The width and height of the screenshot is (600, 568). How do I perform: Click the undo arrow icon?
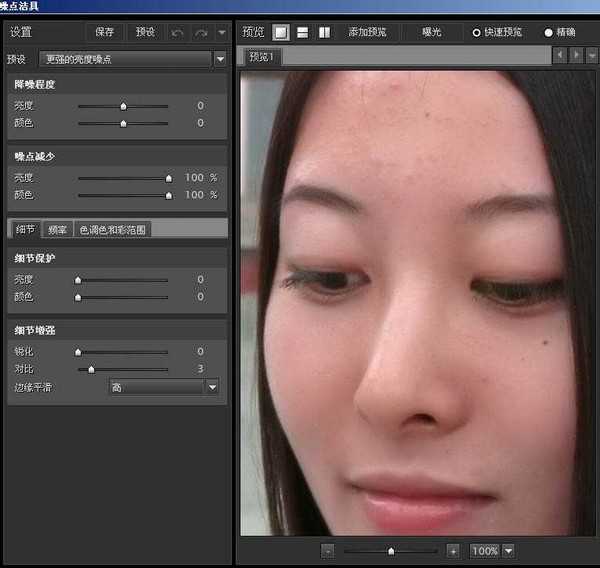(178, 32)
